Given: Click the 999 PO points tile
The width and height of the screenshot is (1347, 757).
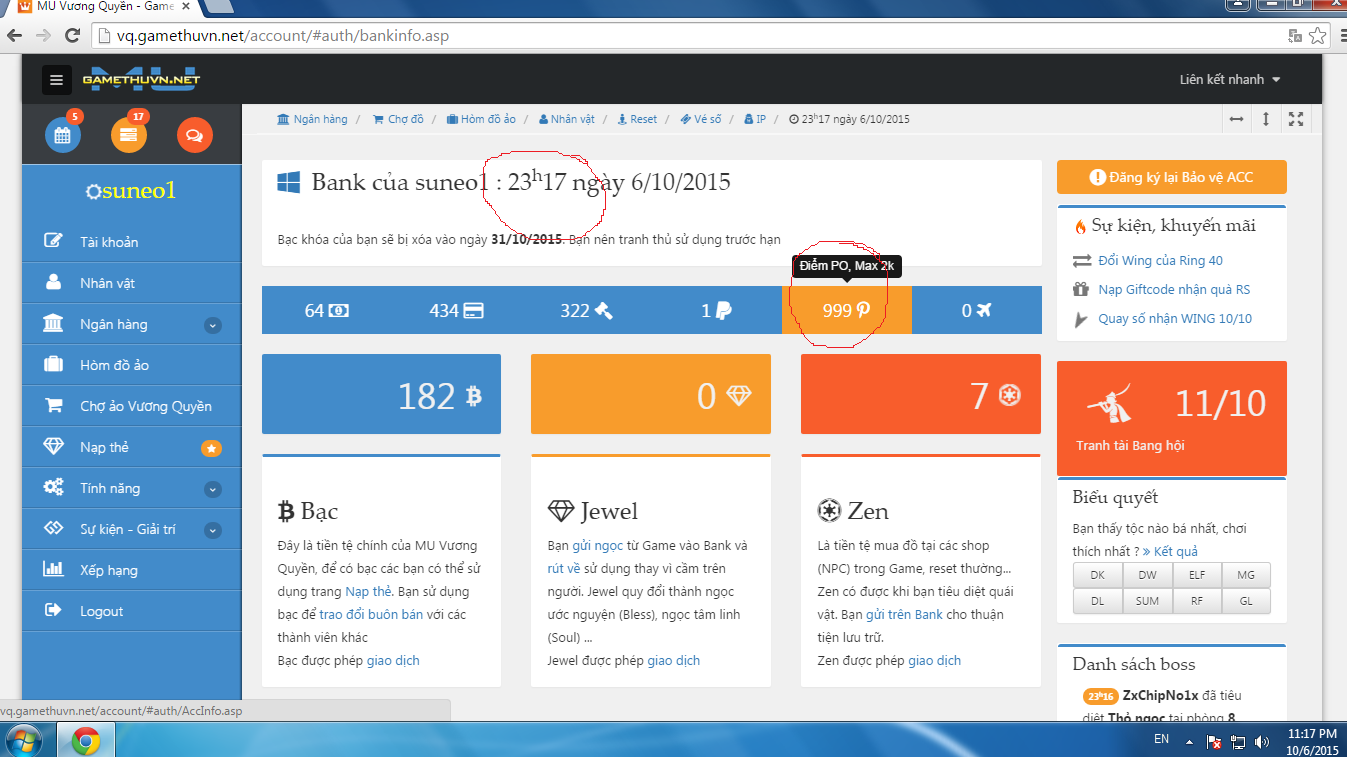Looking at the screenshot, I should (x=846, y=310).
